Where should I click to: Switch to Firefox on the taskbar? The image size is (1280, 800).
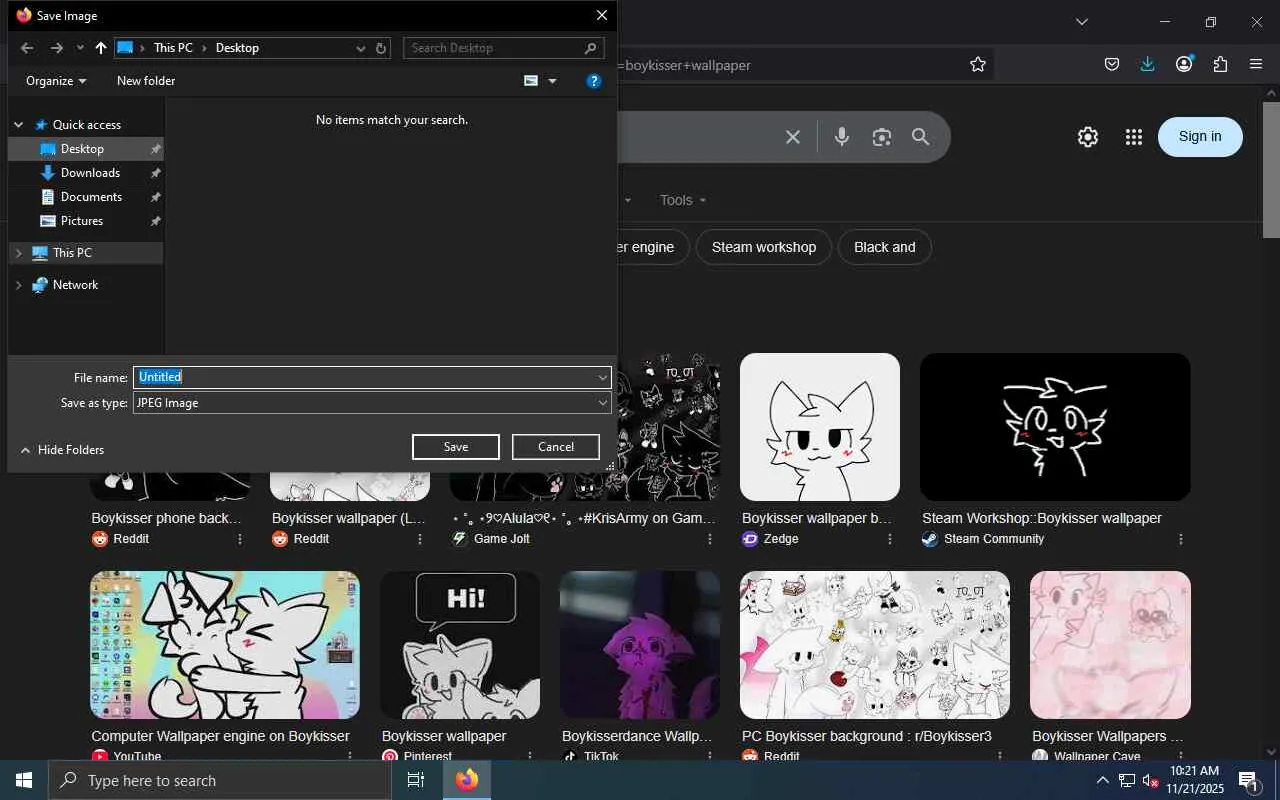(x=467, y=780)
